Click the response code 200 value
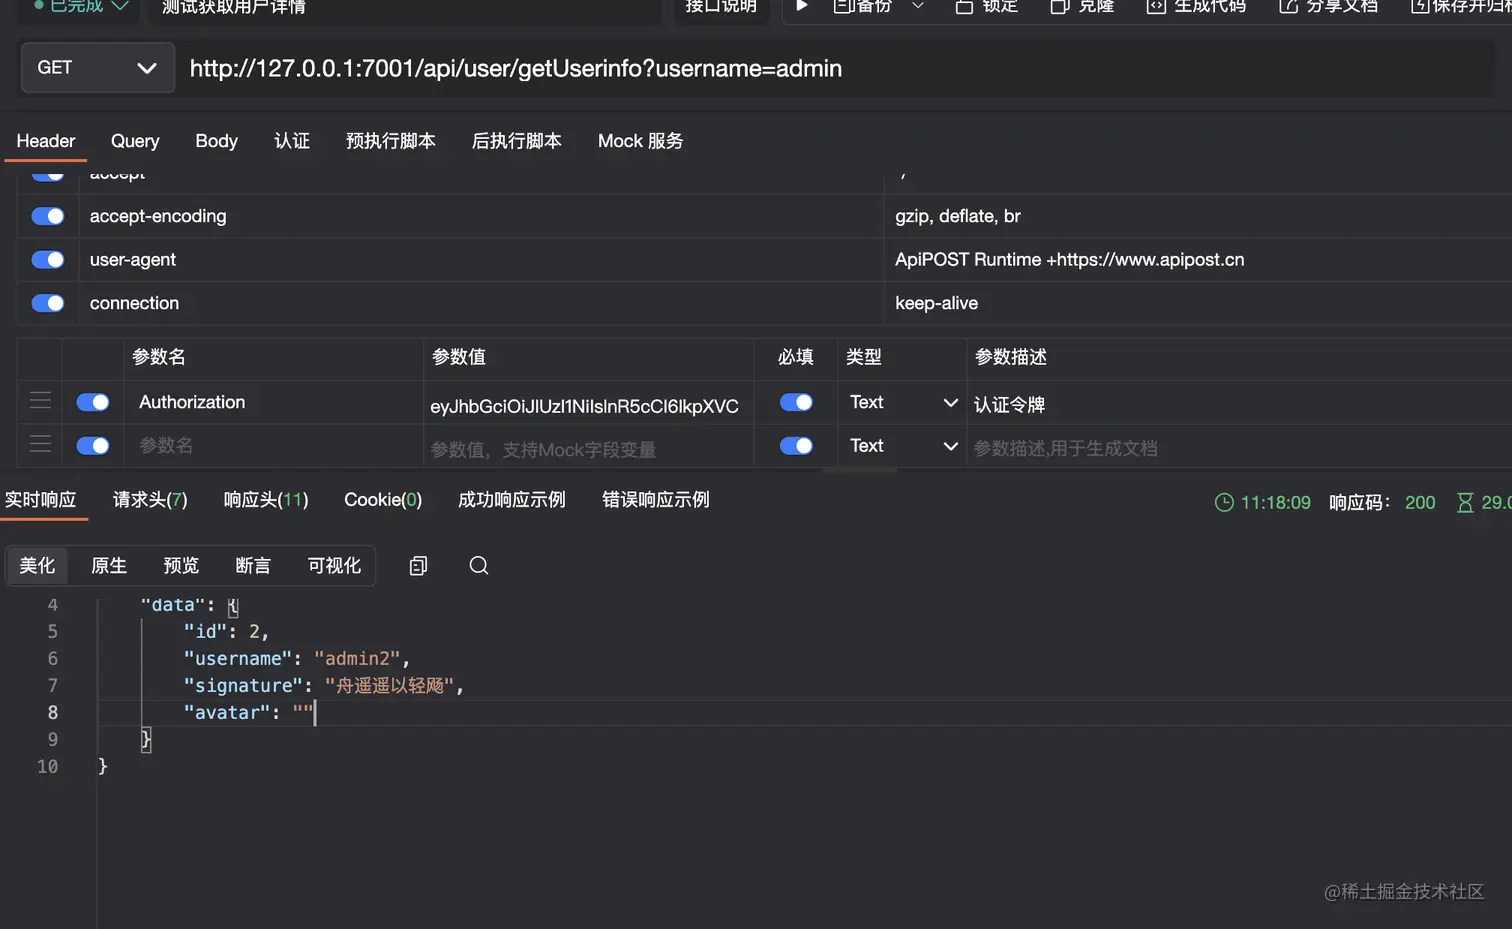 pyautogui.click(x=1420, y=503)
